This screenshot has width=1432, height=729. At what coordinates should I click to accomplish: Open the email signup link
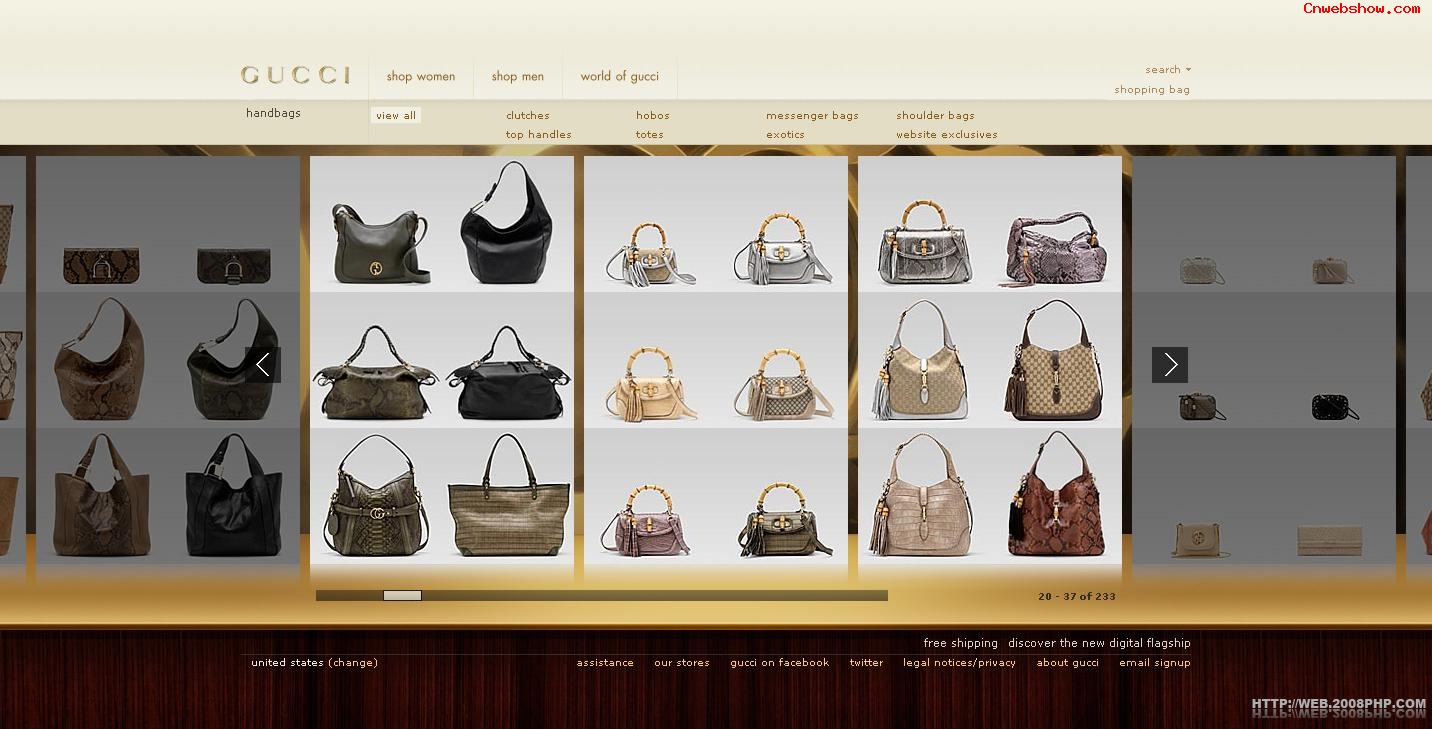click(1155, 662)
